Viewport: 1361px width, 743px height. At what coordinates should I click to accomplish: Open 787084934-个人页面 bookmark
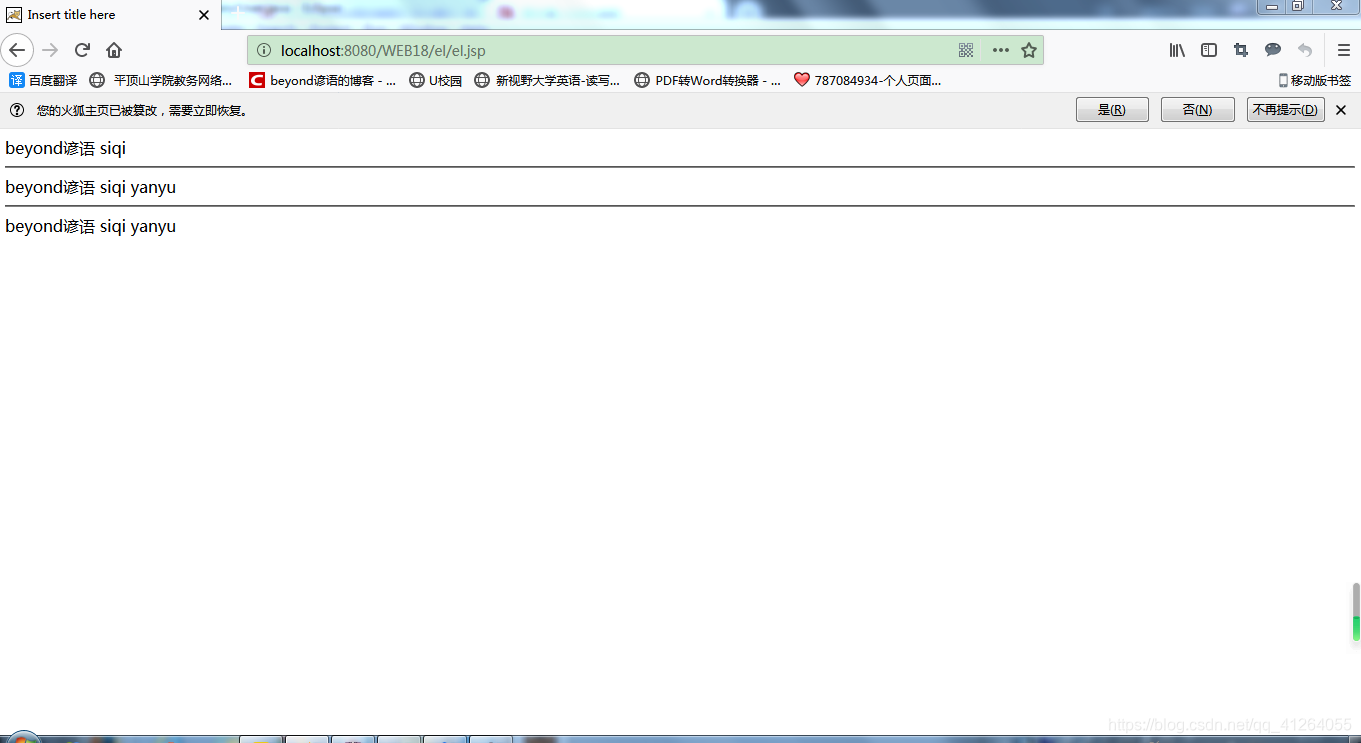coord(868,80)
